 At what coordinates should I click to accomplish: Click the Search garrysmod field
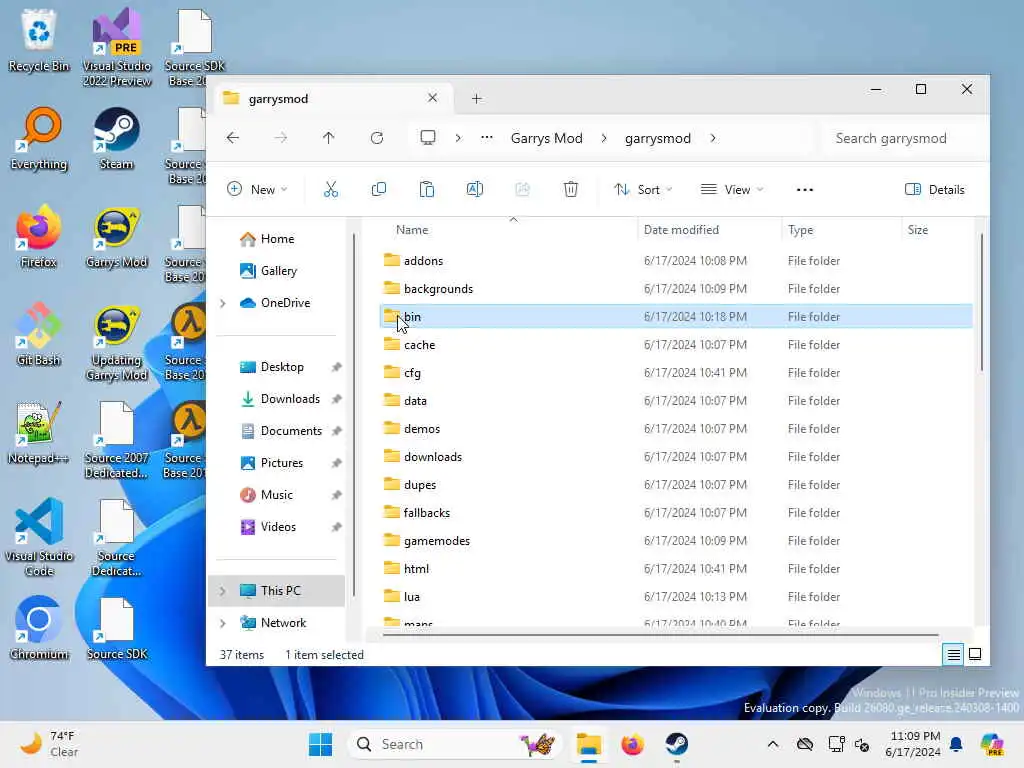click(901, 138)
